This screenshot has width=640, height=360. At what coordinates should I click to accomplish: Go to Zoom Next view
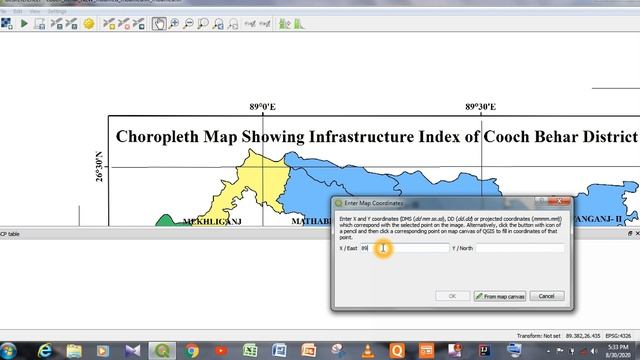tap(233, 24)
